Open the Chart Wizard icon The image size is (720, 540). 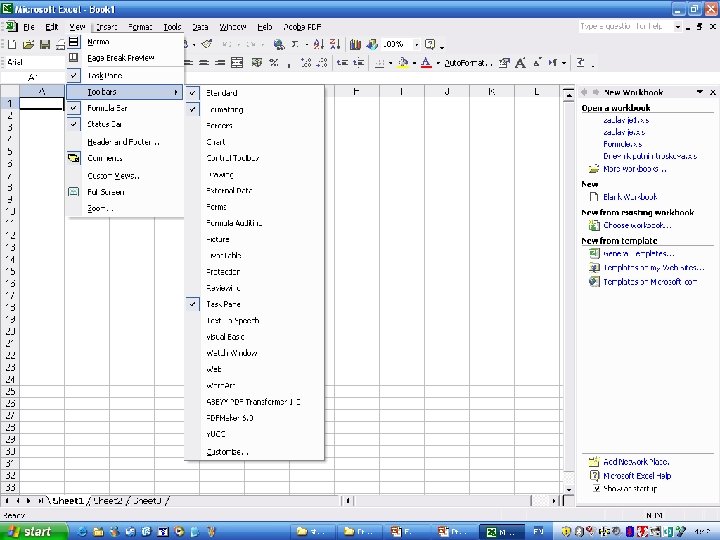[x=355, y=44]
